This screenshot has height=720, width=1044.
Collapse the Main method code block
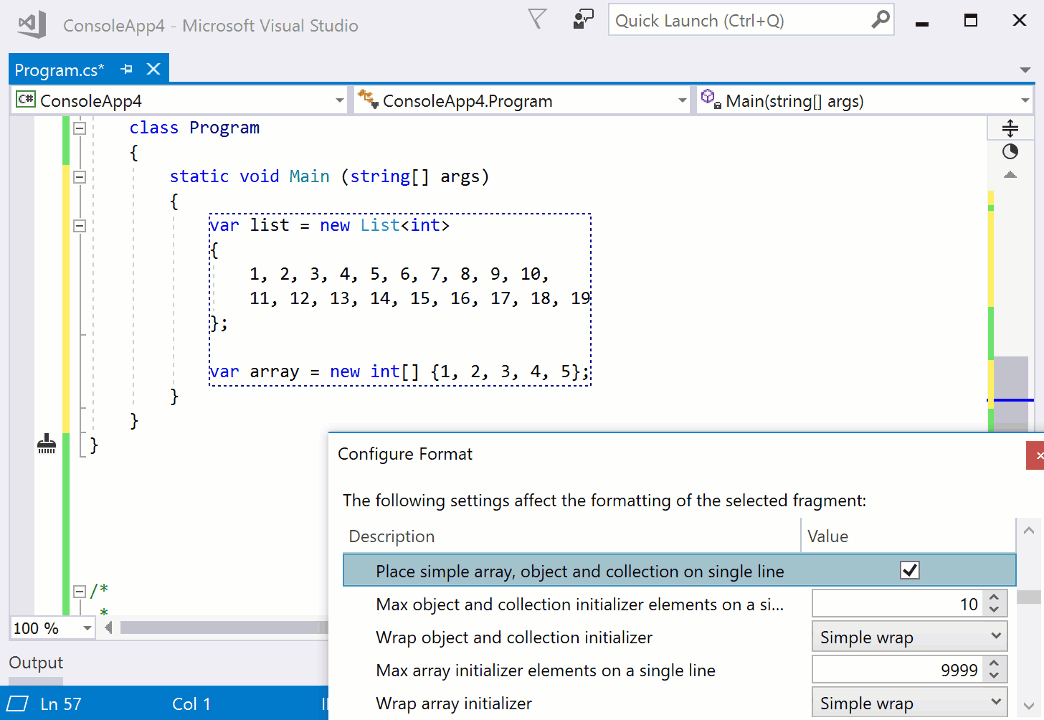click(x=79, y=177)
